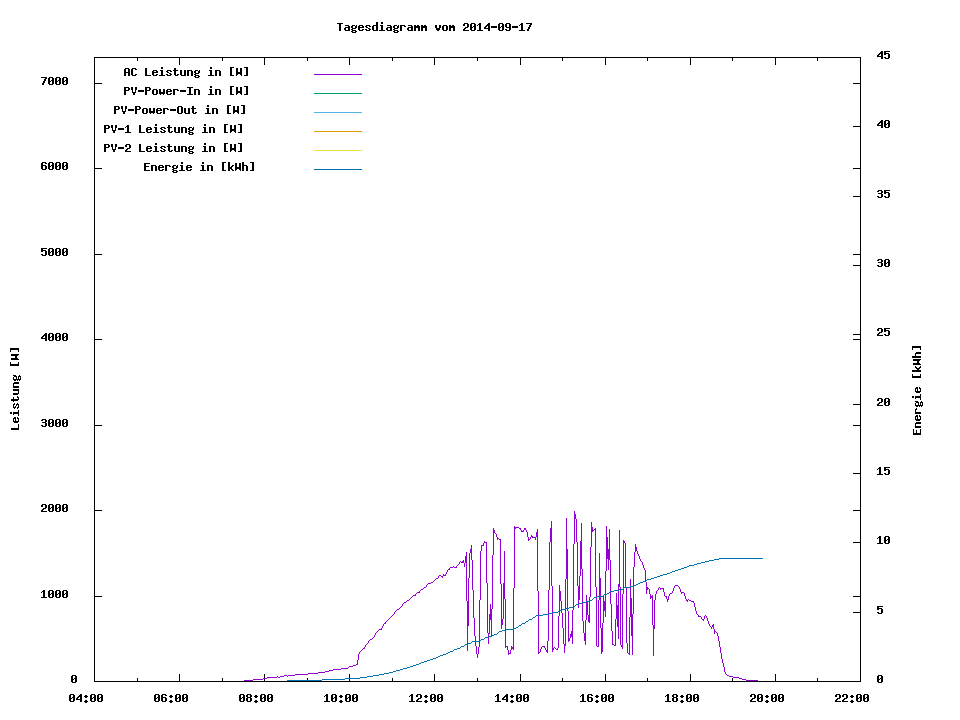Click the 20:00 tick on the time axis
Viewport: 960px width, 720px height.
[x=766, y=698]
